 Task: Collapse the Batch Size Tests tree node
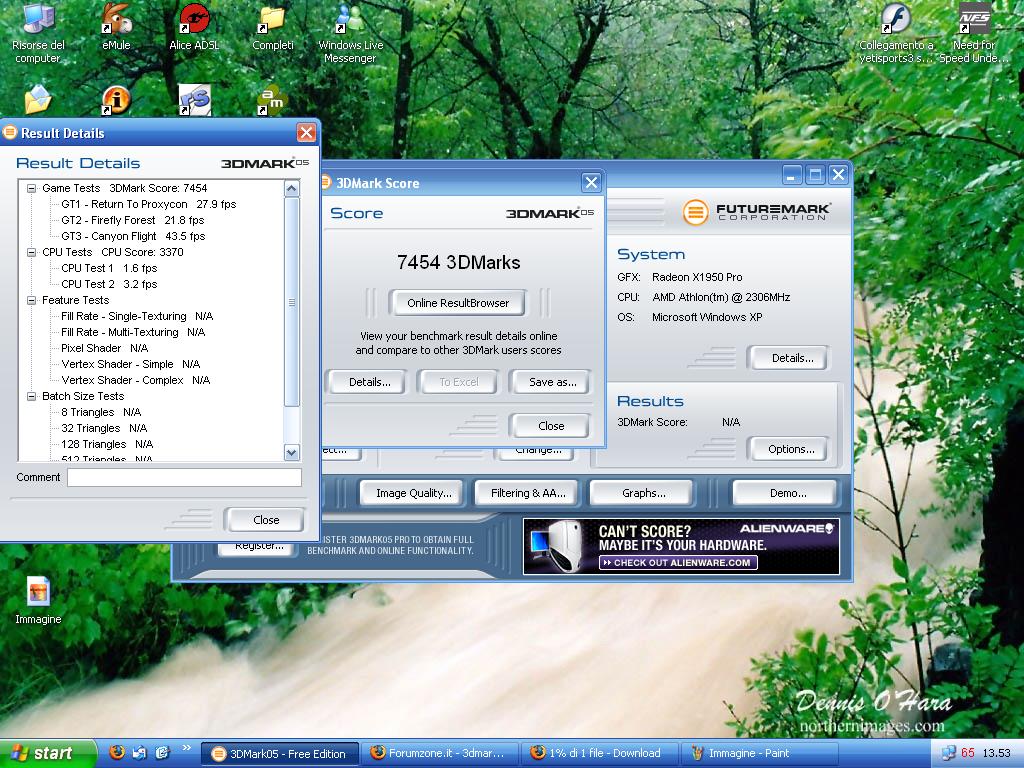[x=31, y=396]
